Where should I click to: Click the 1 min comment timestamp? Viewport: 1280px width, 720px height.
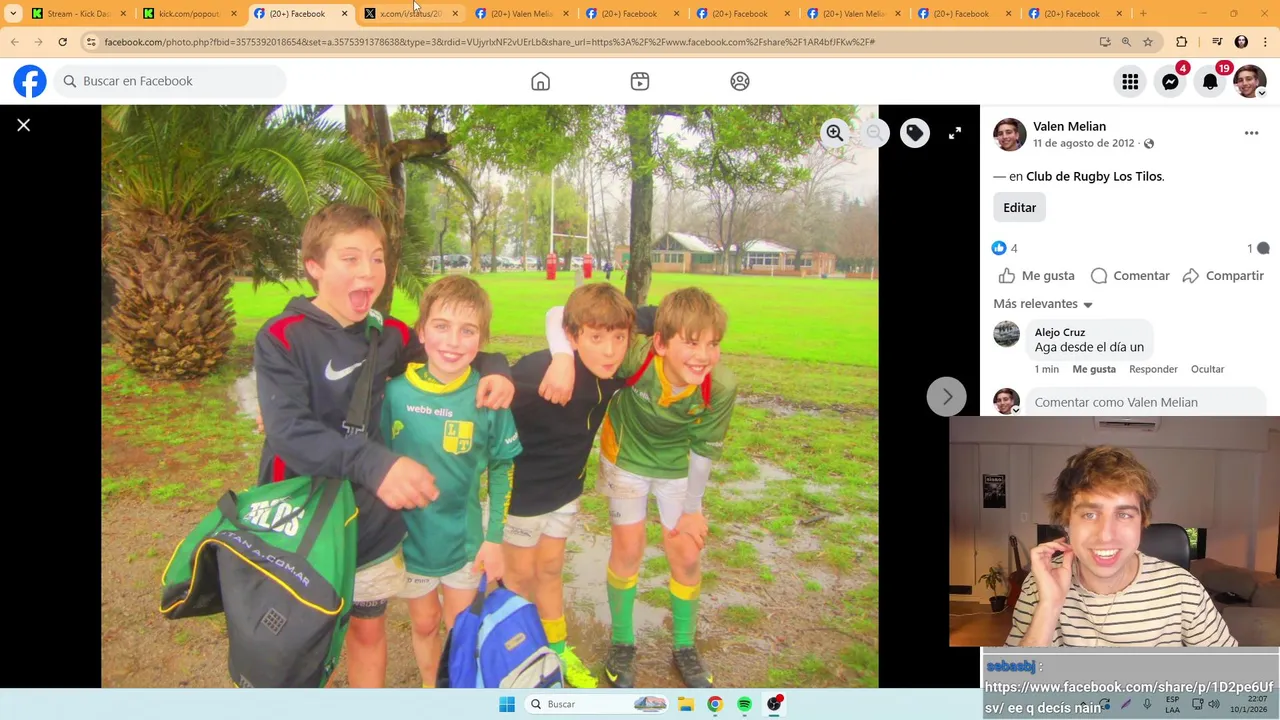point(1047,369)
